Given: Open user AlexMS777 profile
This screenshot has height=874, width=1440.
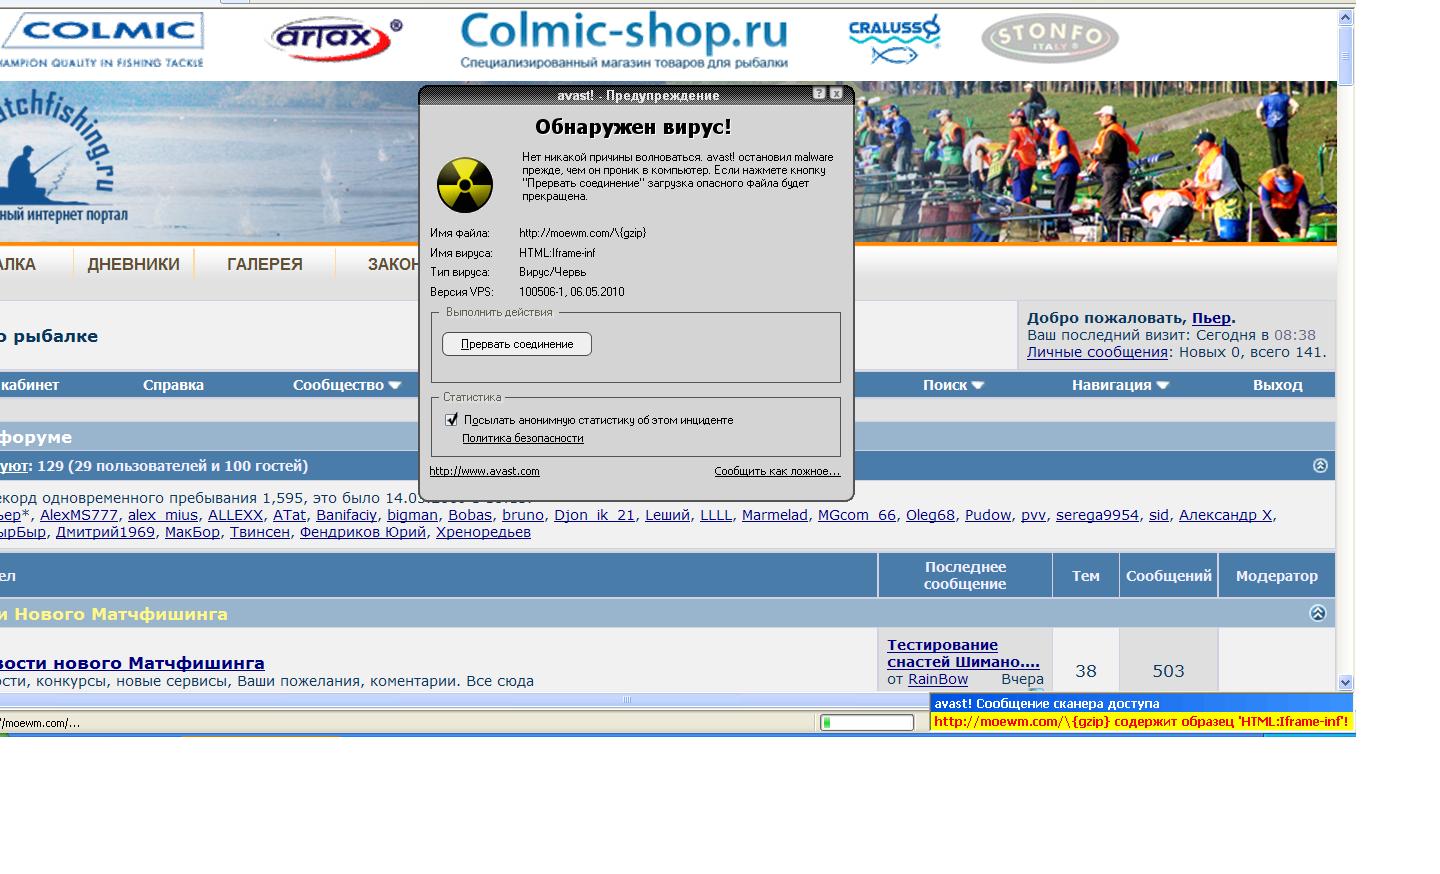Looking at the screenshot, I should (79, 515).
